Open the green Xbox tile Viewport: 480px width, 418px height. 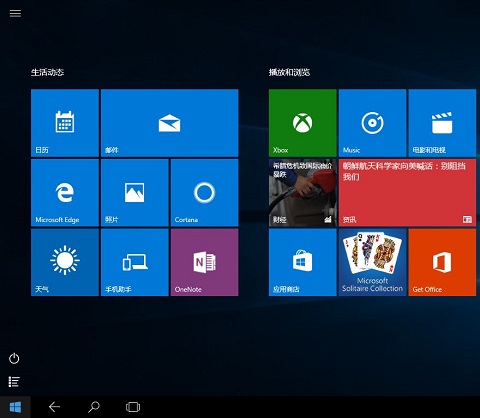tap(303, 123)
